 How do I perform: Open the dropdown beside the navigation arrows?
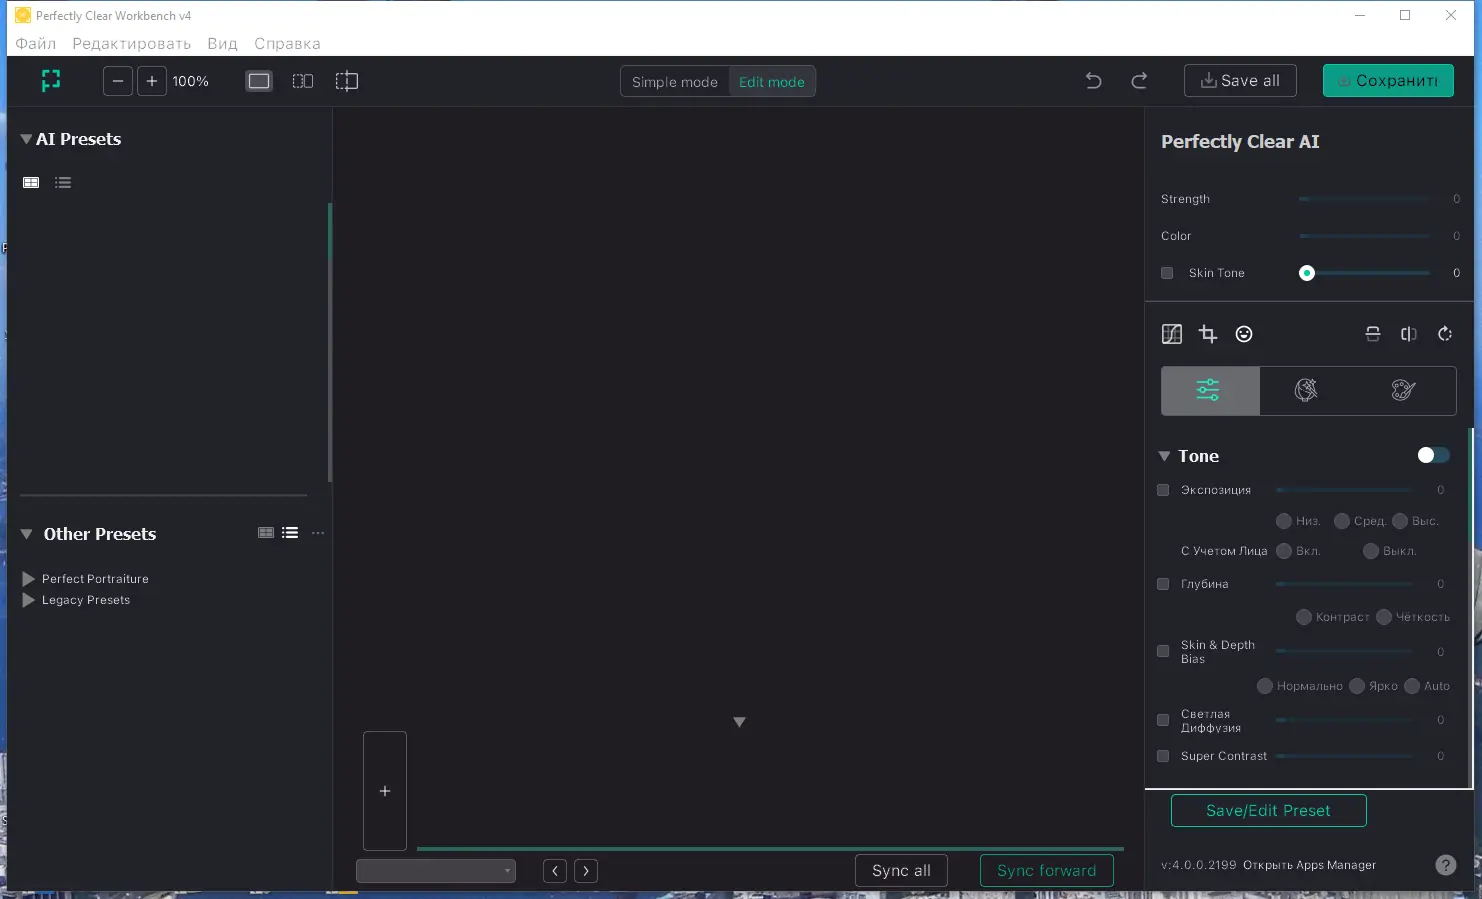coord(436,871)
